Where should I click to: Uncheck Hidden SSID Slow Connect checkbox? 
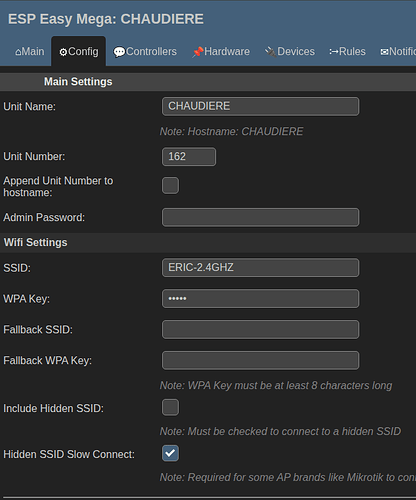[170, 453]
